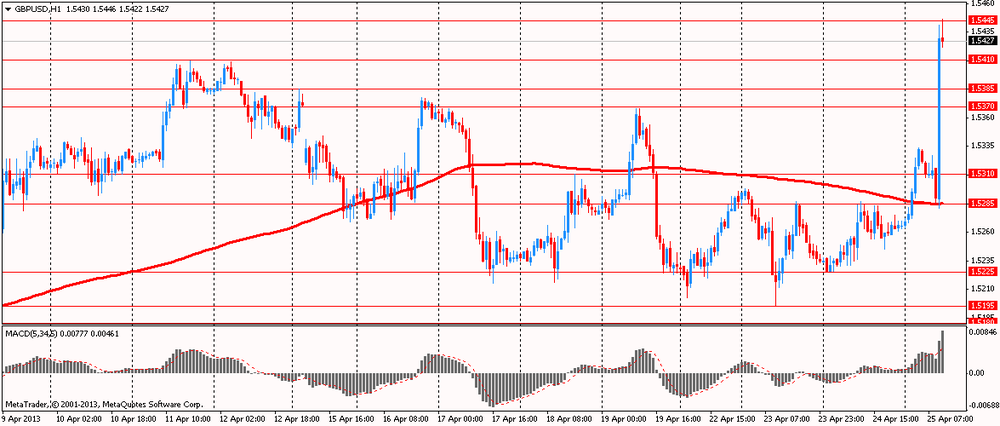Click the OHLC values 1.5430 1.5446 1.5422 1.5427
Viewport: 1000px width, 426px height.
117,10
